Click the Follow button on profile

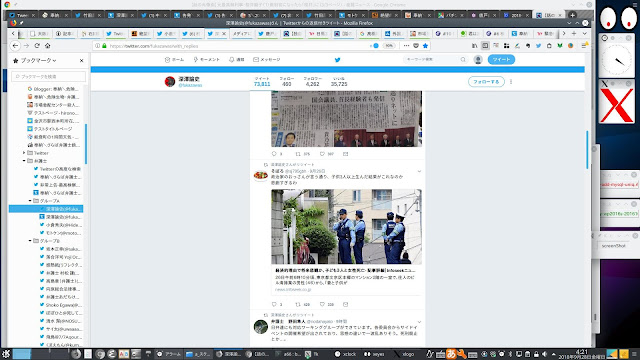click(x=486, y=82)
